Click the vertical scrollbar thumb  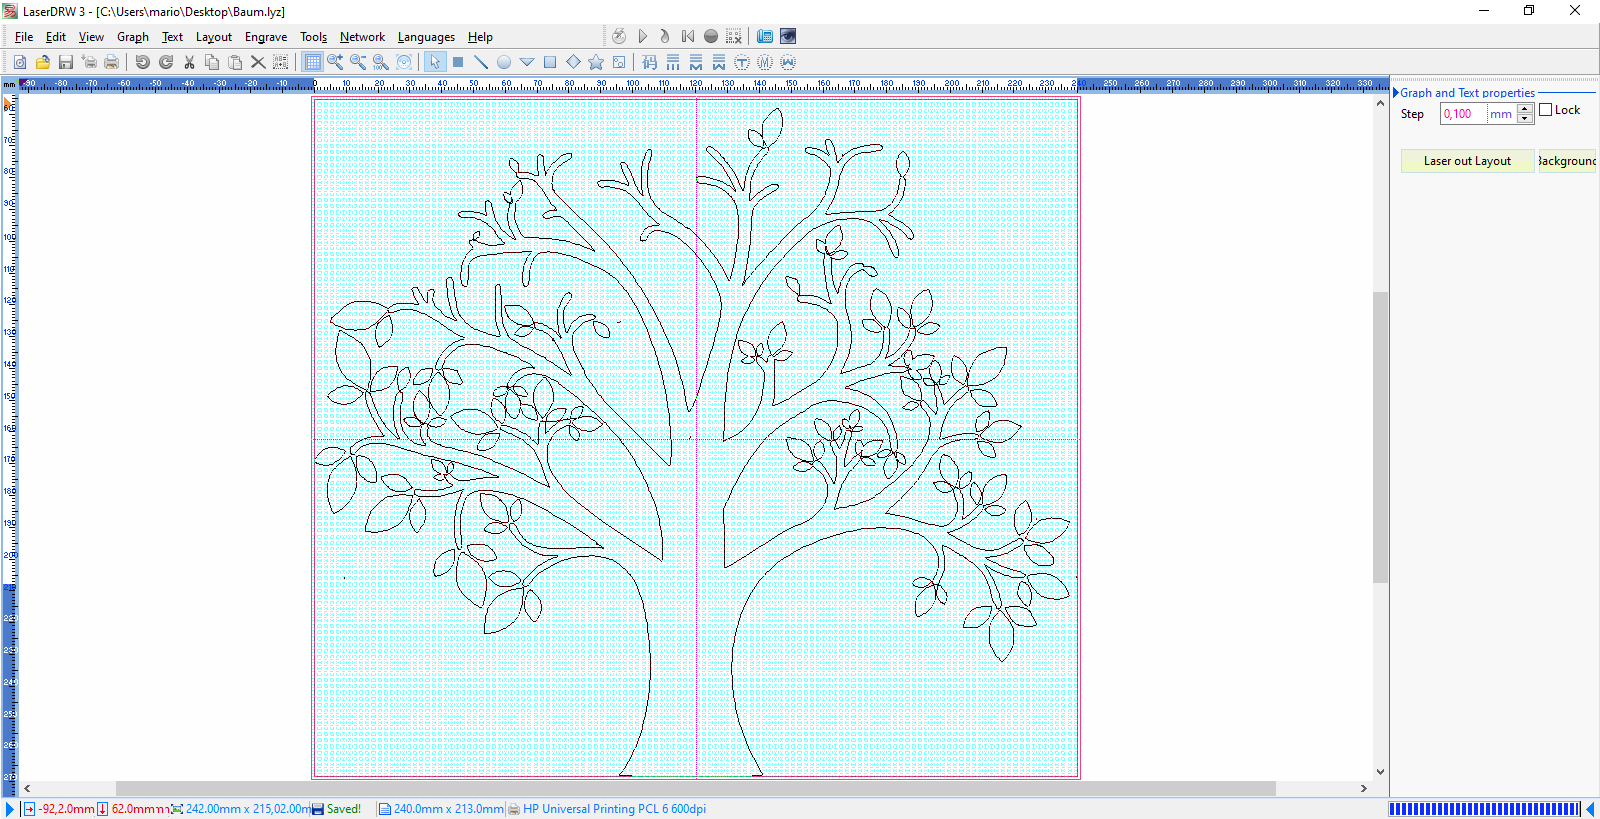click(1380, 437)
